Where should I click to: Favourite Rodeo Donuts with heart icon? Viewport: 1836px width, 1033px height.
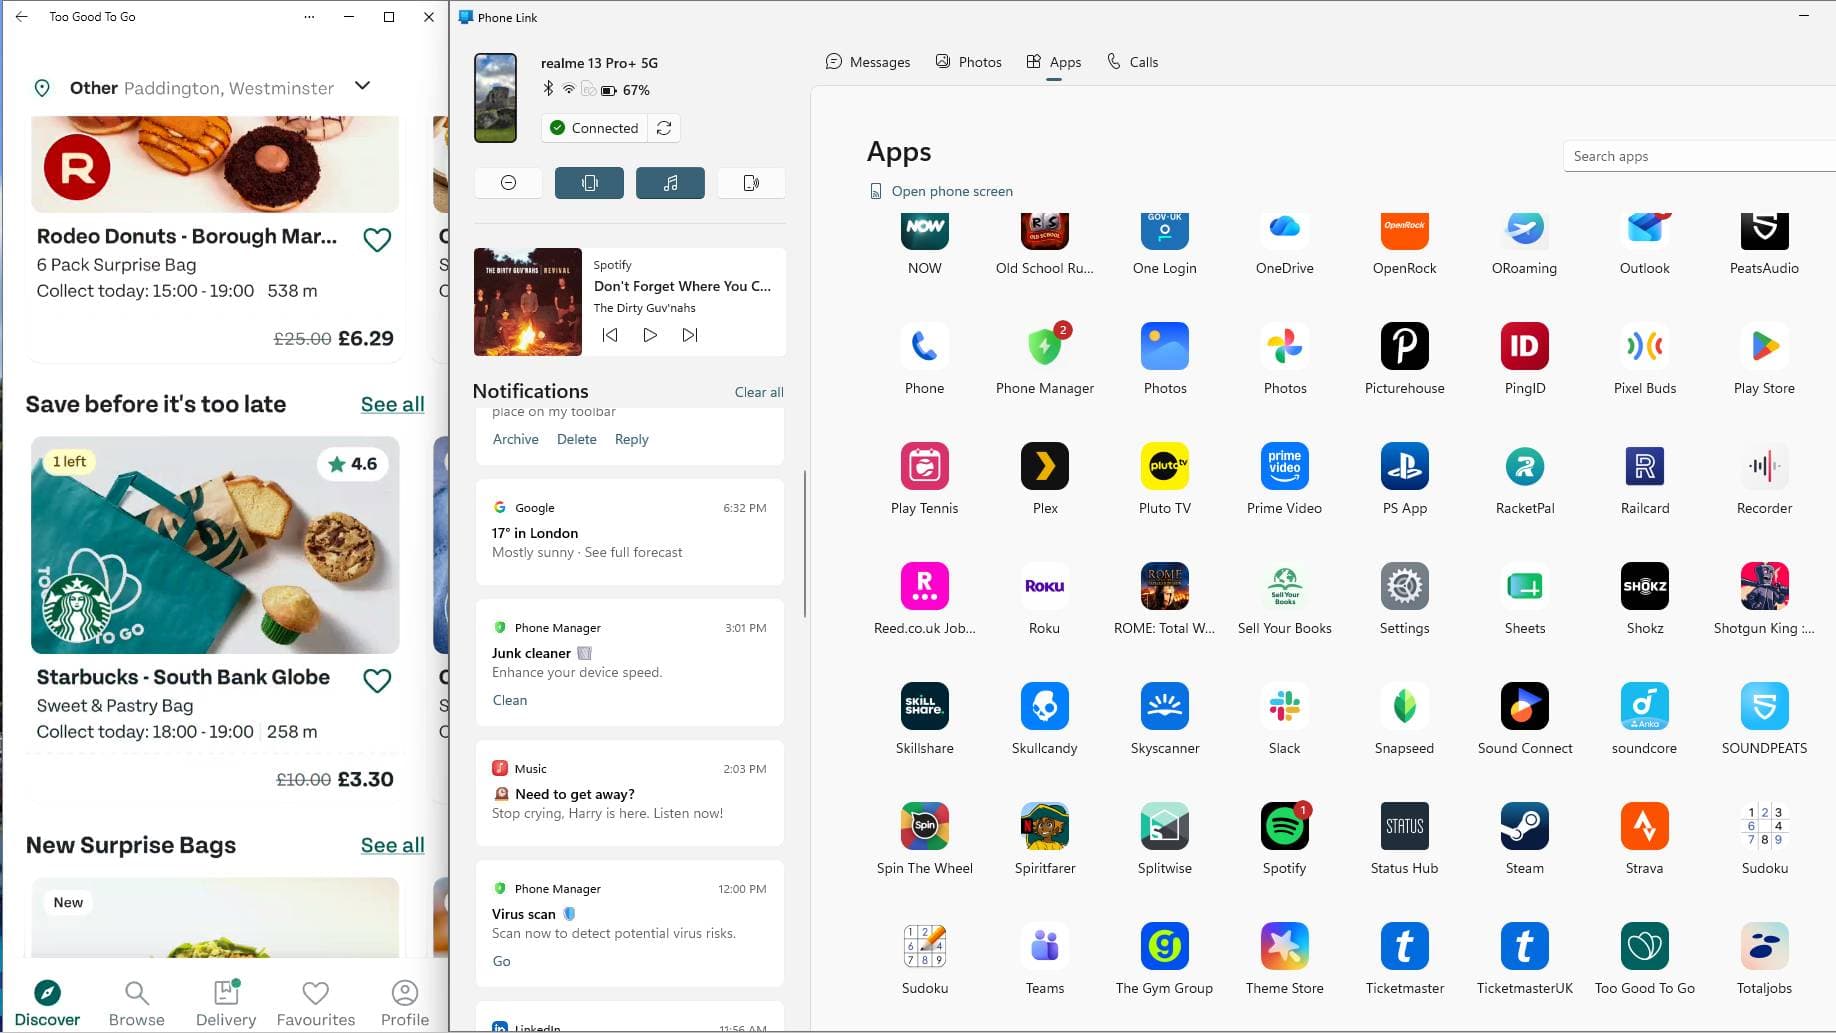tap(377, 240)
